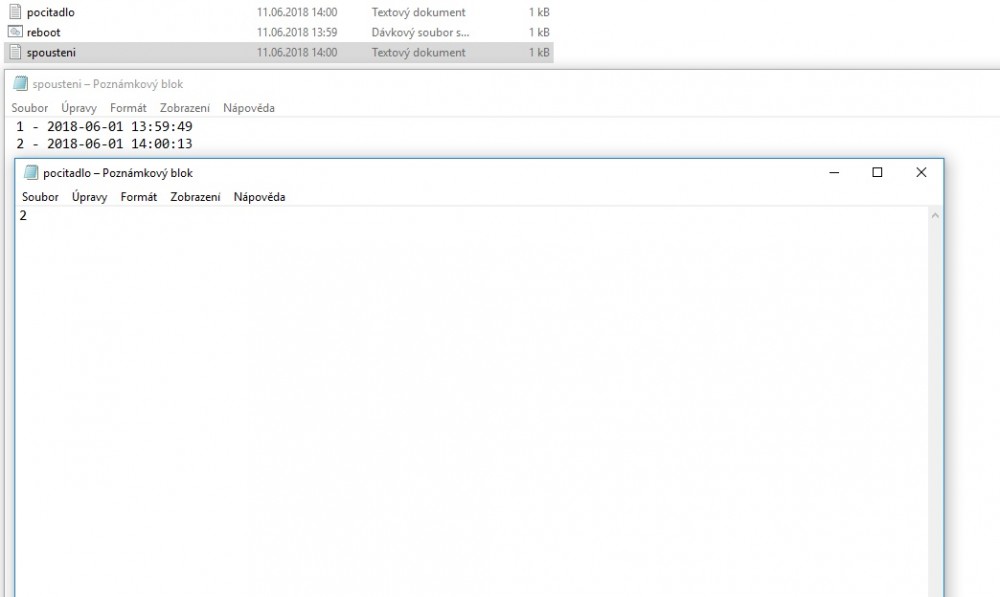Open Nápověda menu in spousteni window
This screenshot has height=597, width=1000.
point(248,108)
